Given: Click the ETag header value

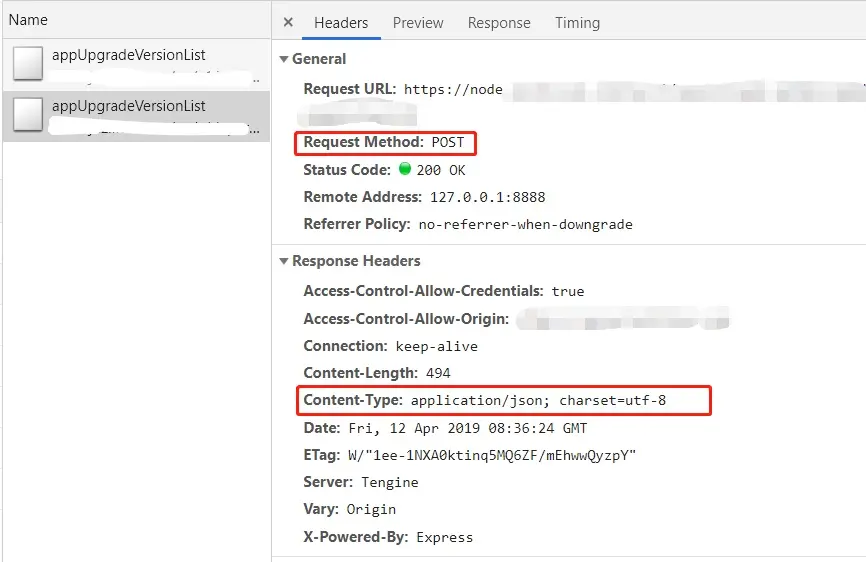Looking at the screenshot, I should point(492,455).
